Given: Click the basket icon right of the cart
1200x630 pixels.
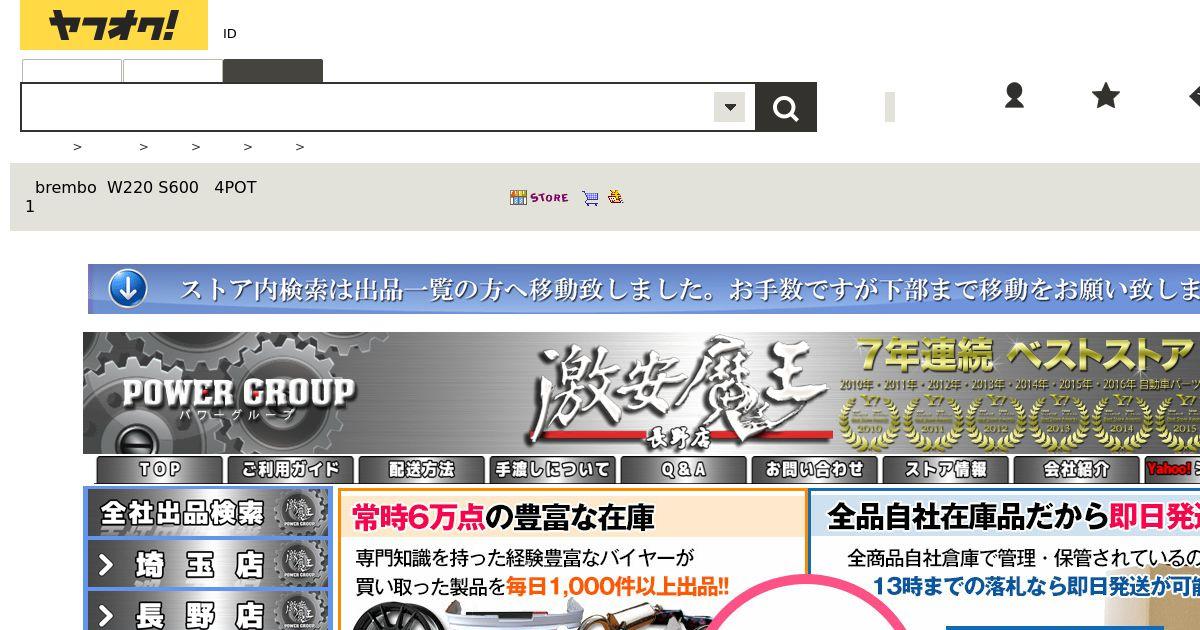Looking at the screenshot, I should (x=615, y=197).
